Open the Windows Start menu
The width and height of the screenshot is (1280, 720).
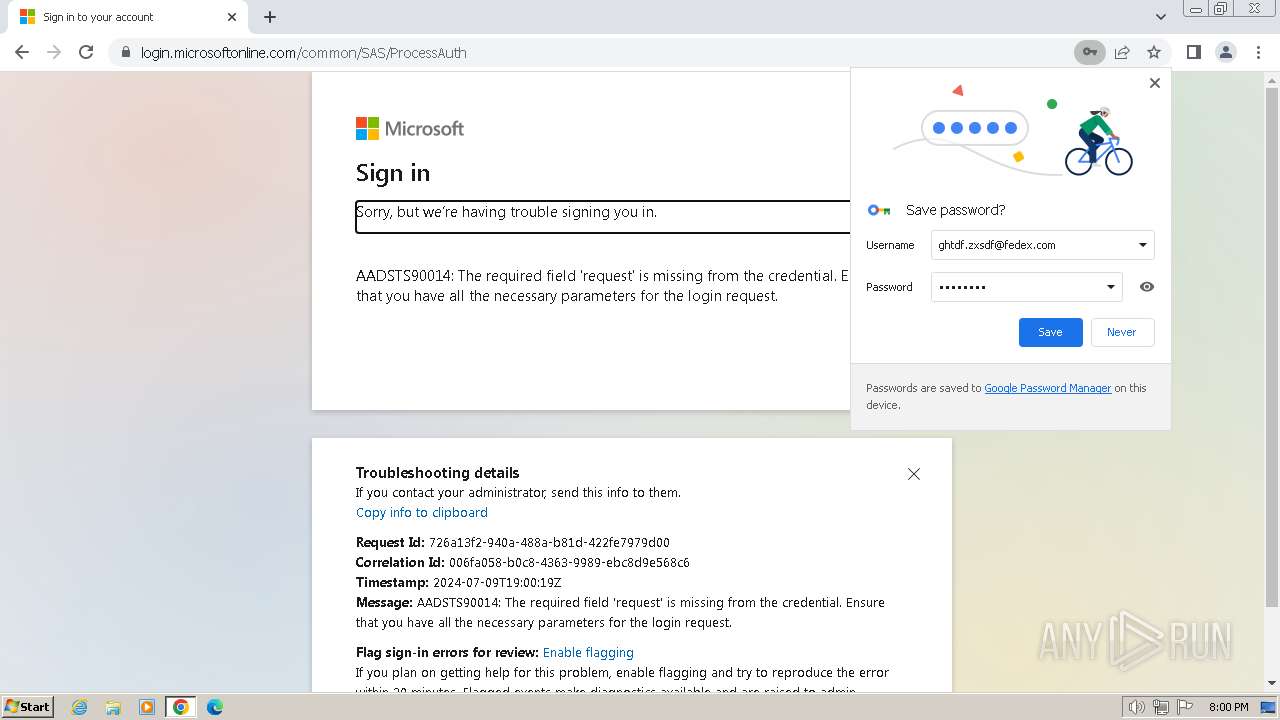pyautogui.click(x=28, y=707)
